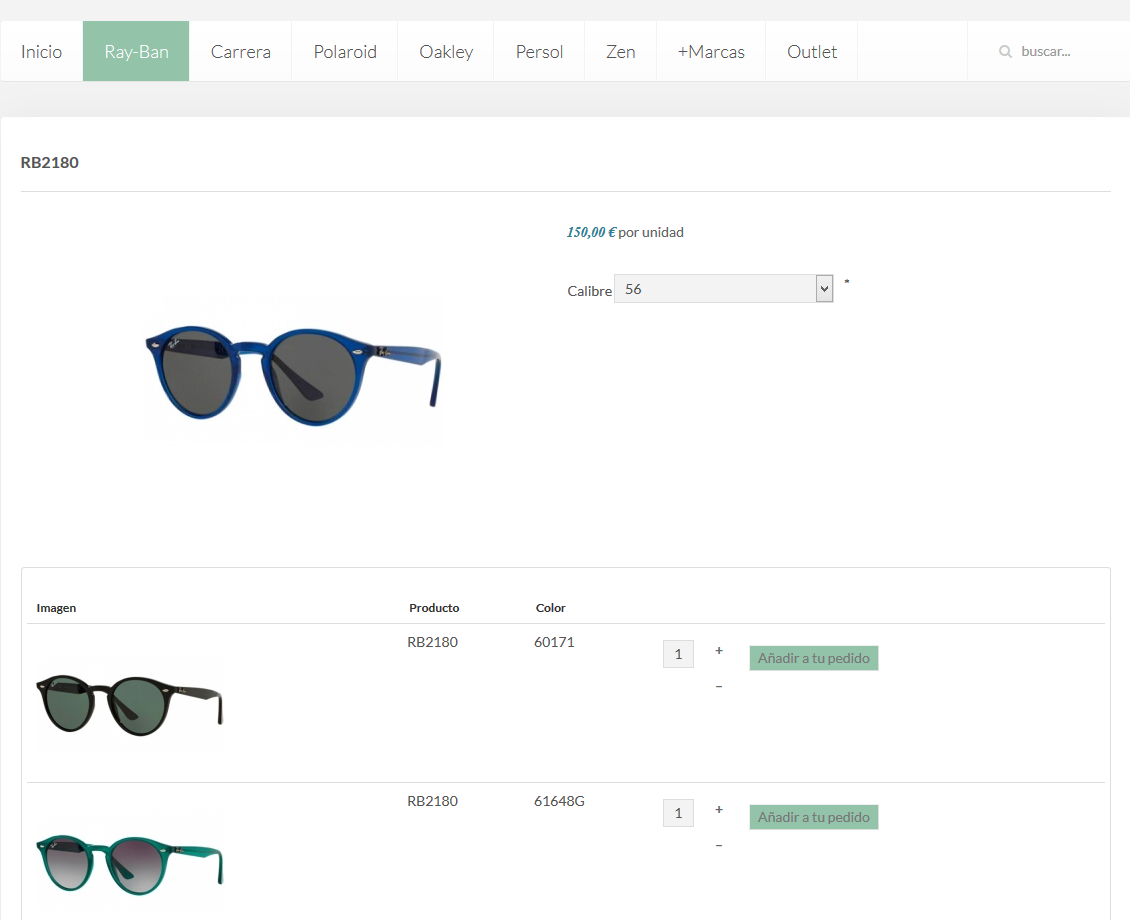Image resolution: width=1130 pixels, height=920 pixels.
Task: Click the Producto column header
Action: coord(434,608)
